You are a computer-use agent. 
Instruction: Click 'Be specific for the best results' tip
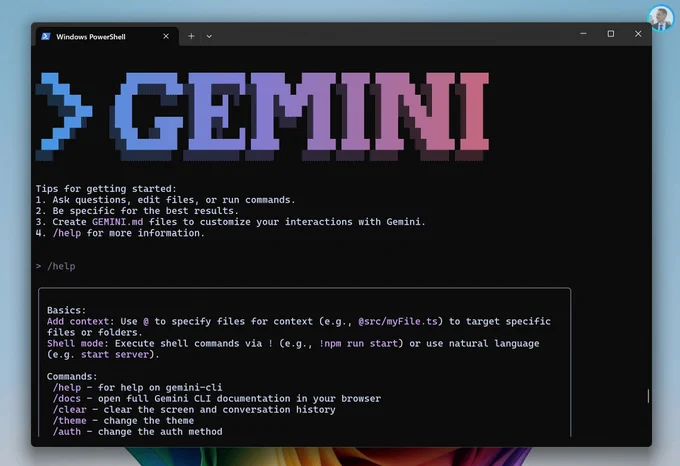pos(137,211)
